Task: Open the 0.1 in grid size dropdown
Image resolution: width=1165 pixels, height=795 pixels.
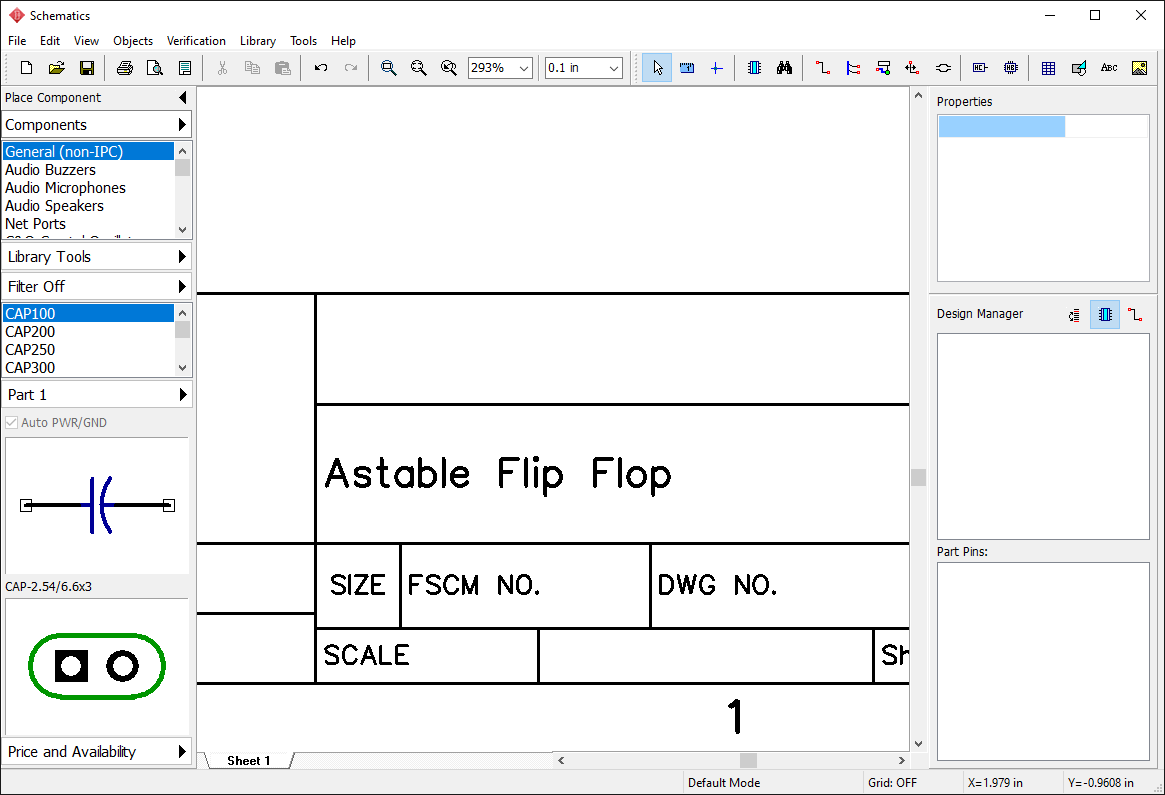Action: point(614,68)
